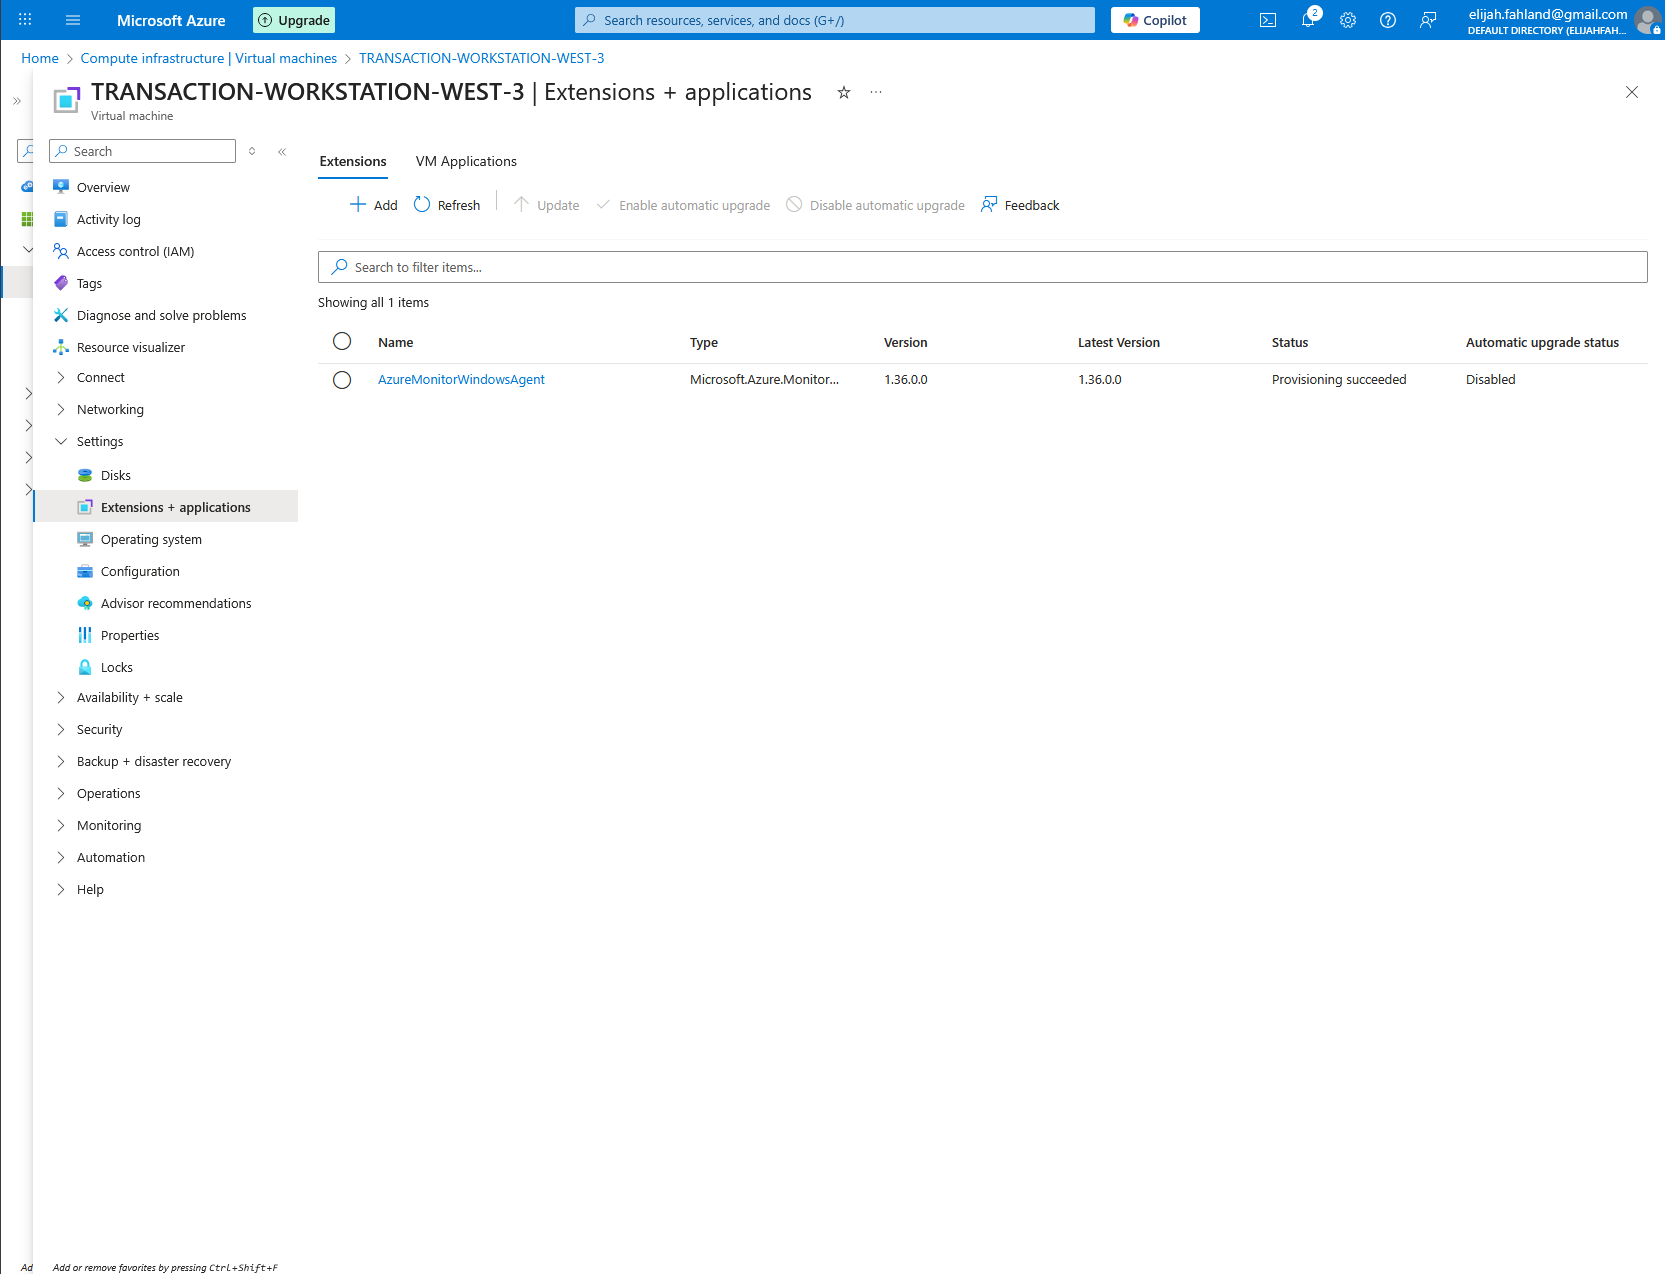Image resolution: width=1665 pixels, height=1274 pixels.
Task: Switch to the Extensions tab
Action: pyautogui.click(x=353, y=161)
